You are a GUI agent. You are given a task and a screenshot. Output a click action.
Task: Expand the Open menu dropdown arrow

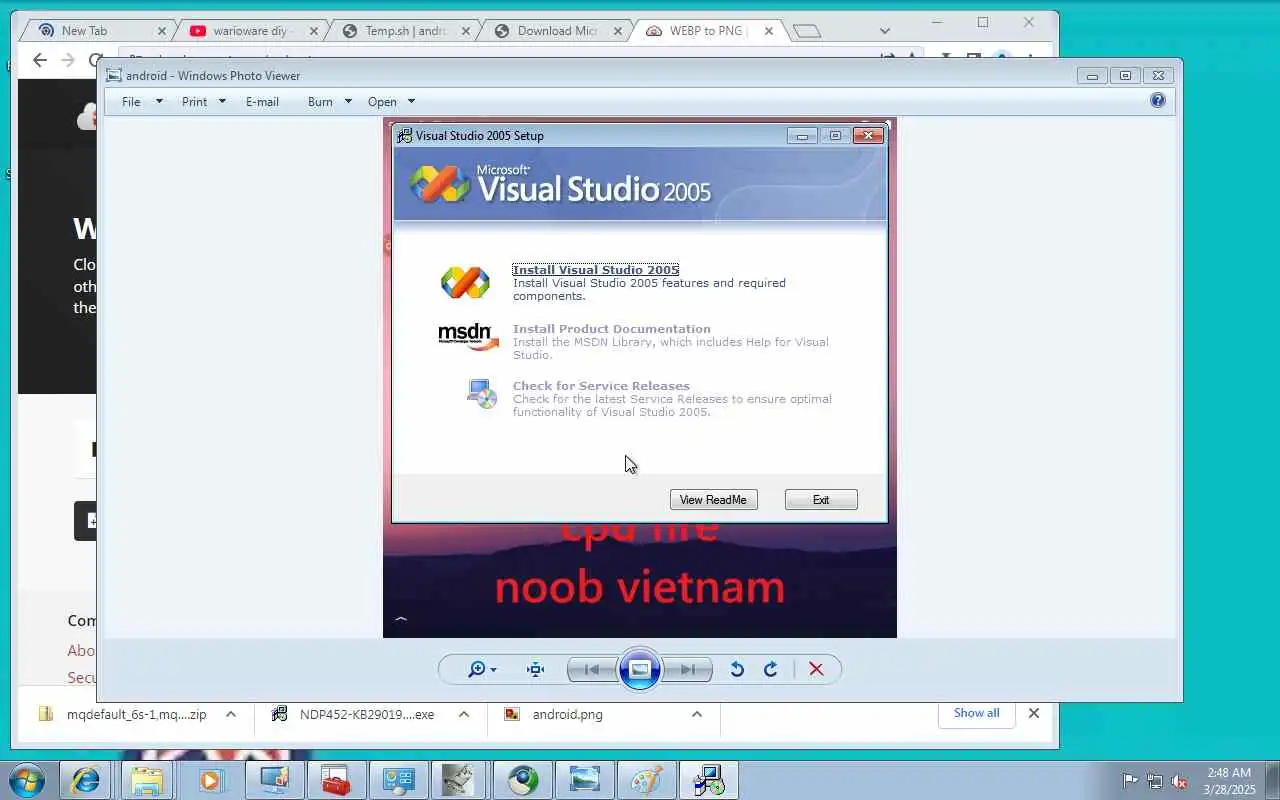(x=411, y=101)
